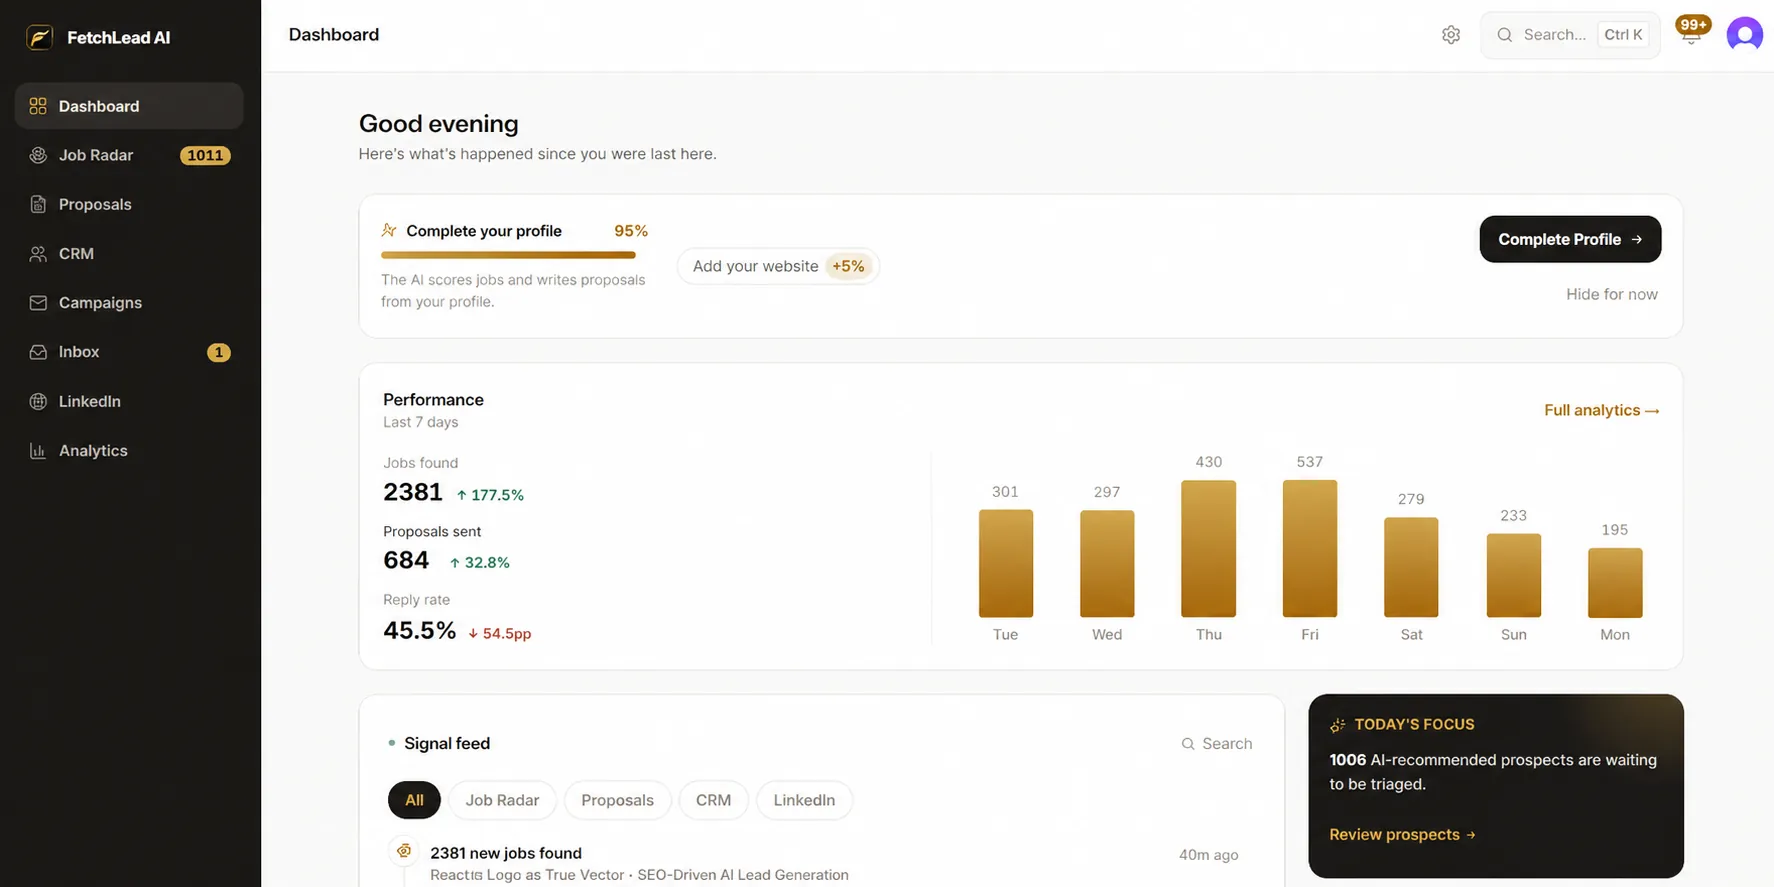The width and height of the screenshot is (1774, 887).
Task: Open the user avatar menu
Action: pyautogui.click(x=1744, y=35)
